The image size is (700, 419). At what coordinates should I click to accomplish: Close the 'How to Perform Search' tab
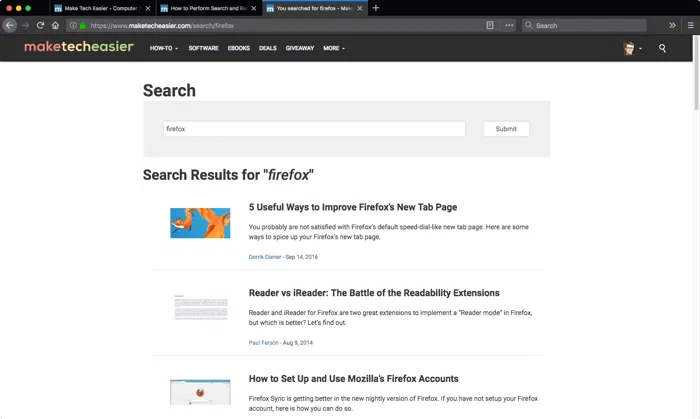[254, 8]
